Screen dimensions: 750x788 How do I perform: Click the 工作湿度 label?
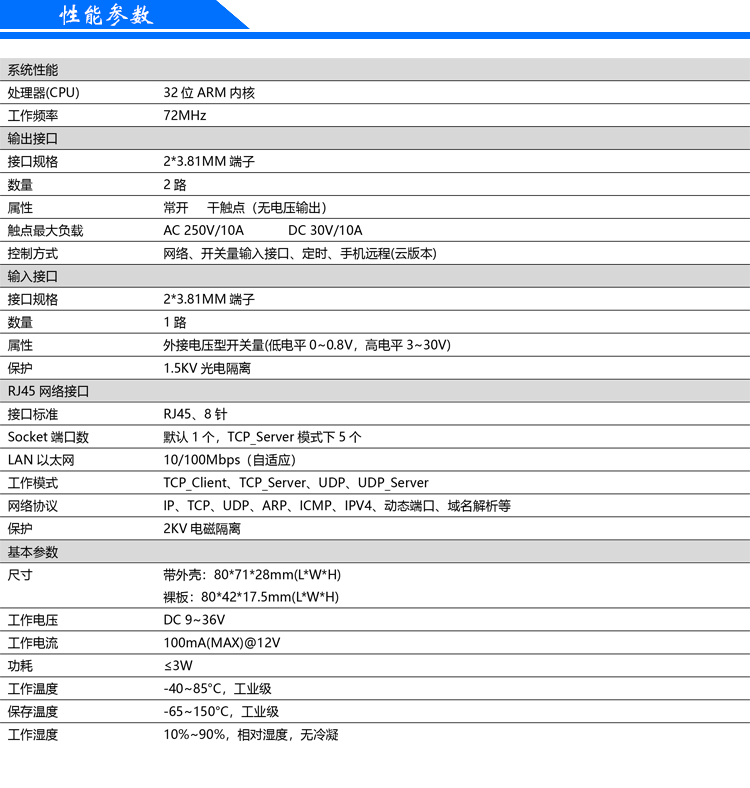tap(33, 735)
